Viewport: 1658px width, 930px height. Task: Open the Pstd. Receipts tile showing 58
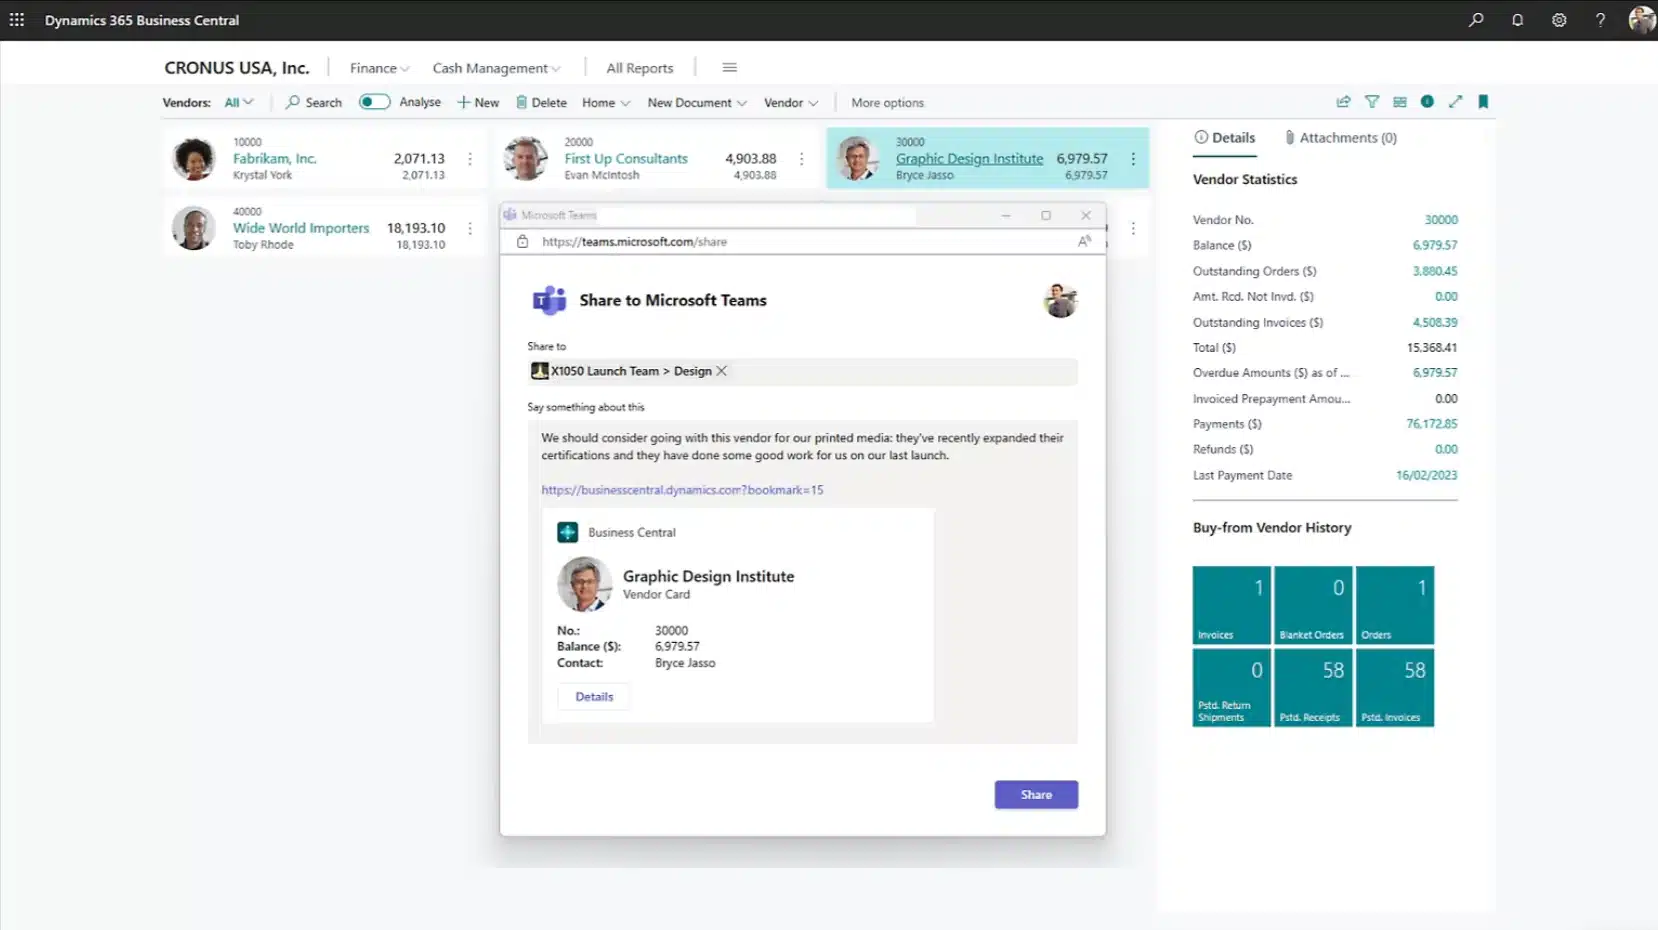(1312, 688)
